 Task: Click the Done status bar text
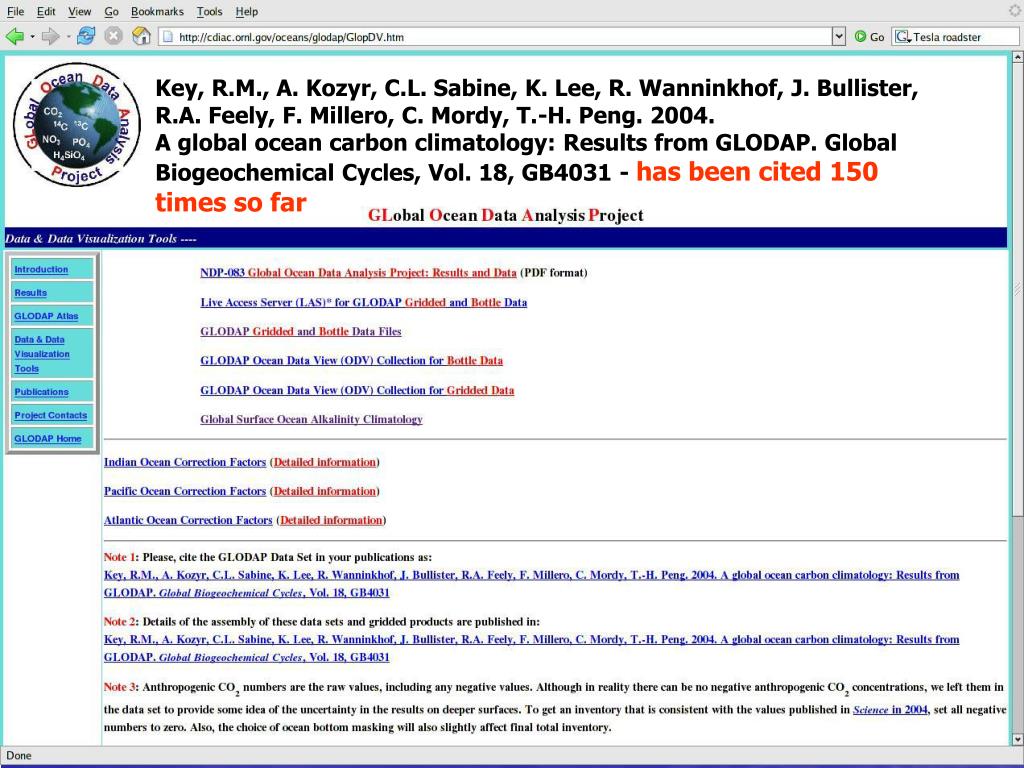19,756
